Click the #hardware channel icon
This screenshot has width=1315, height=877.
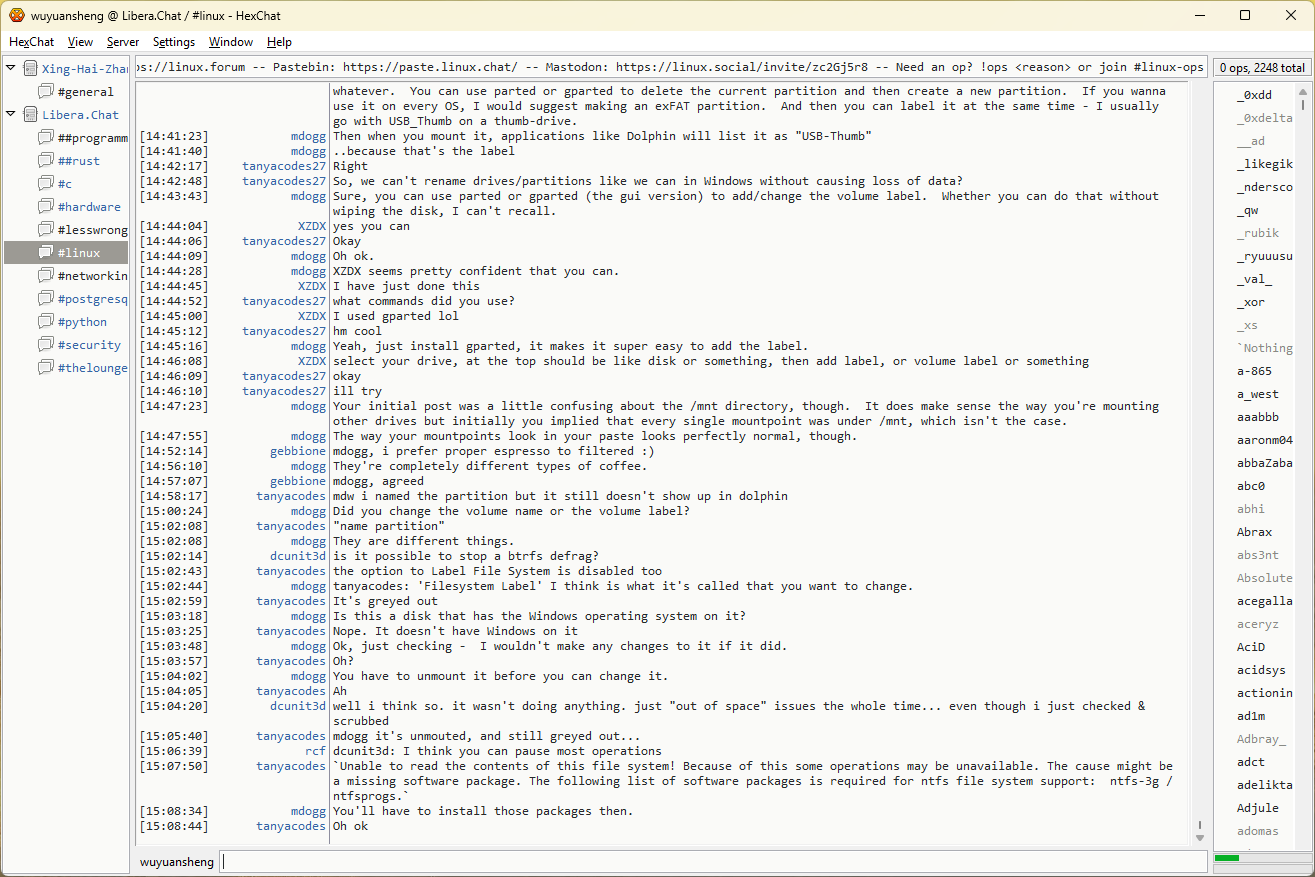point(46,207)
